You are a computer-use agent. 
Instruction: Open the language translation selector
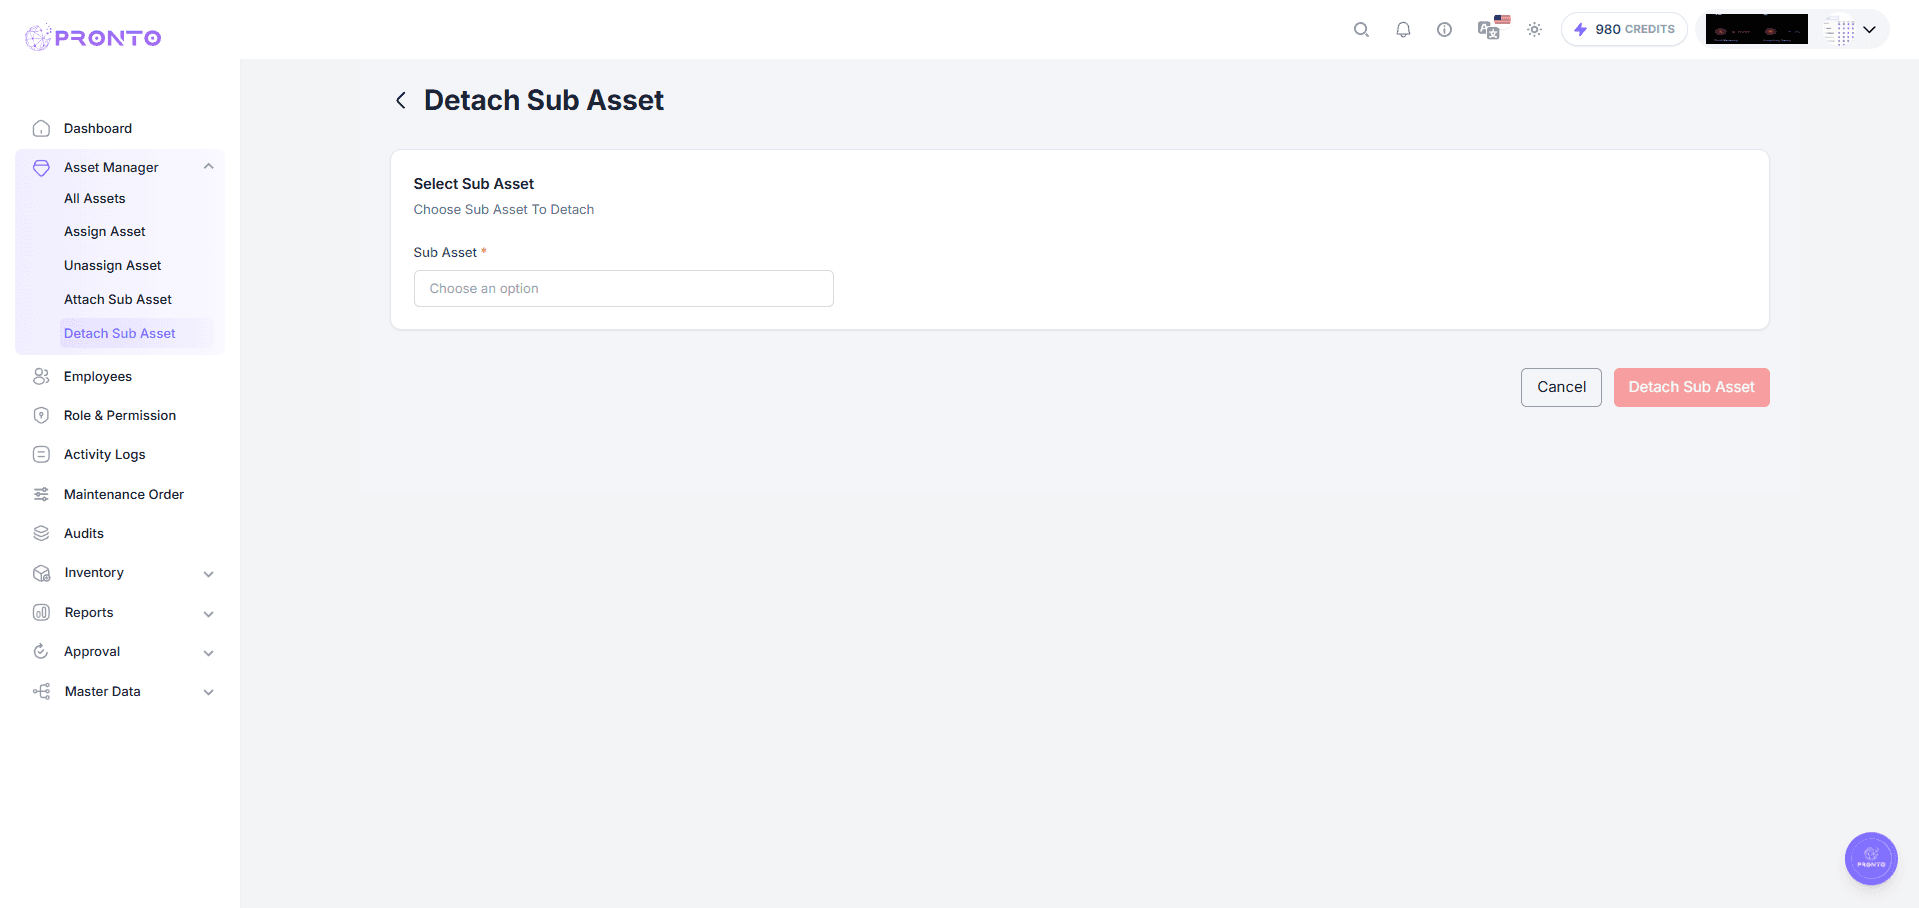(x=1489, y=30)
